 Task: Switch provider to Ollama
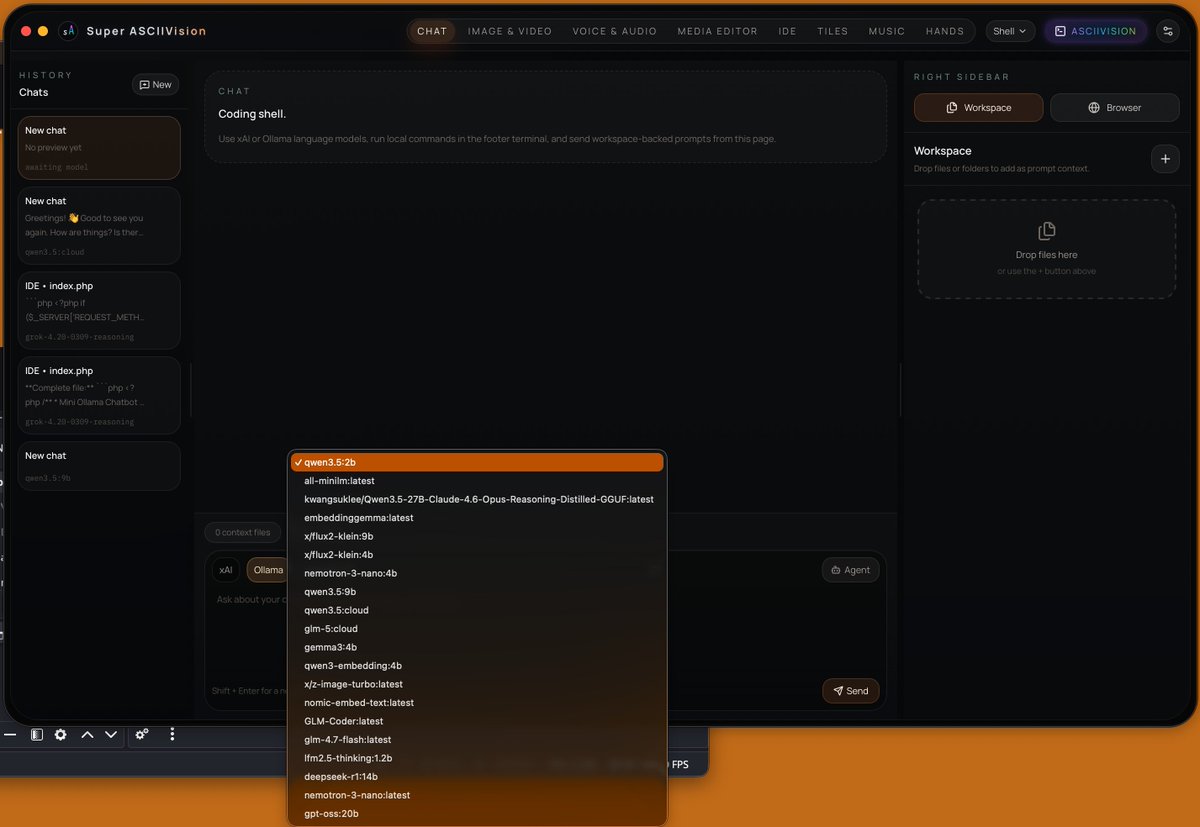click(267, 570)
